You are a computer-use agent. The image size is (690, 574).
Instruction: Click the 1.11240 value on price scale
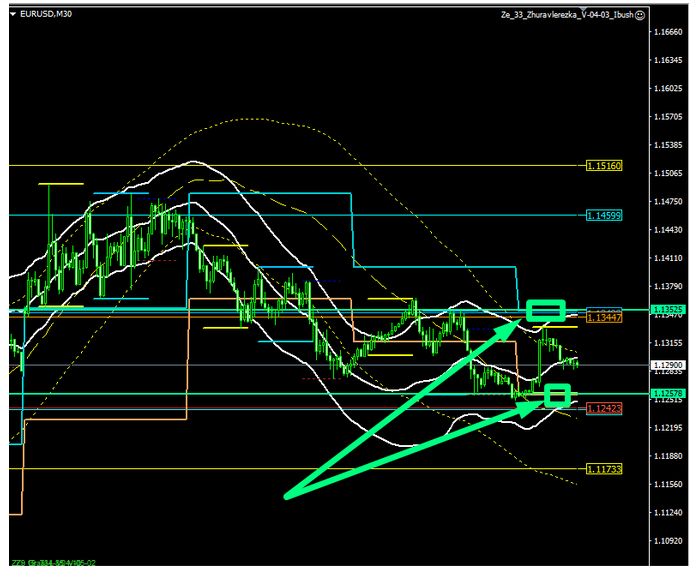point(668,513)
